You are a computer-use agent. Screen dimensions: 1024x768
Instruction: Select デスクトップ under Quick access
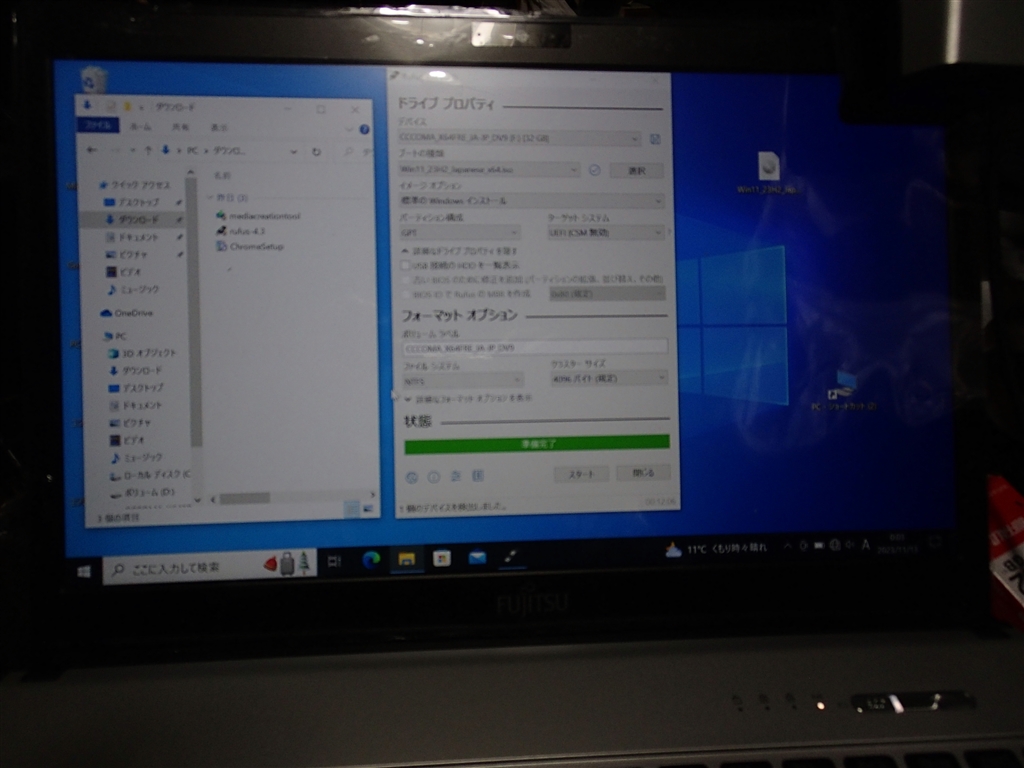point(133,202)
